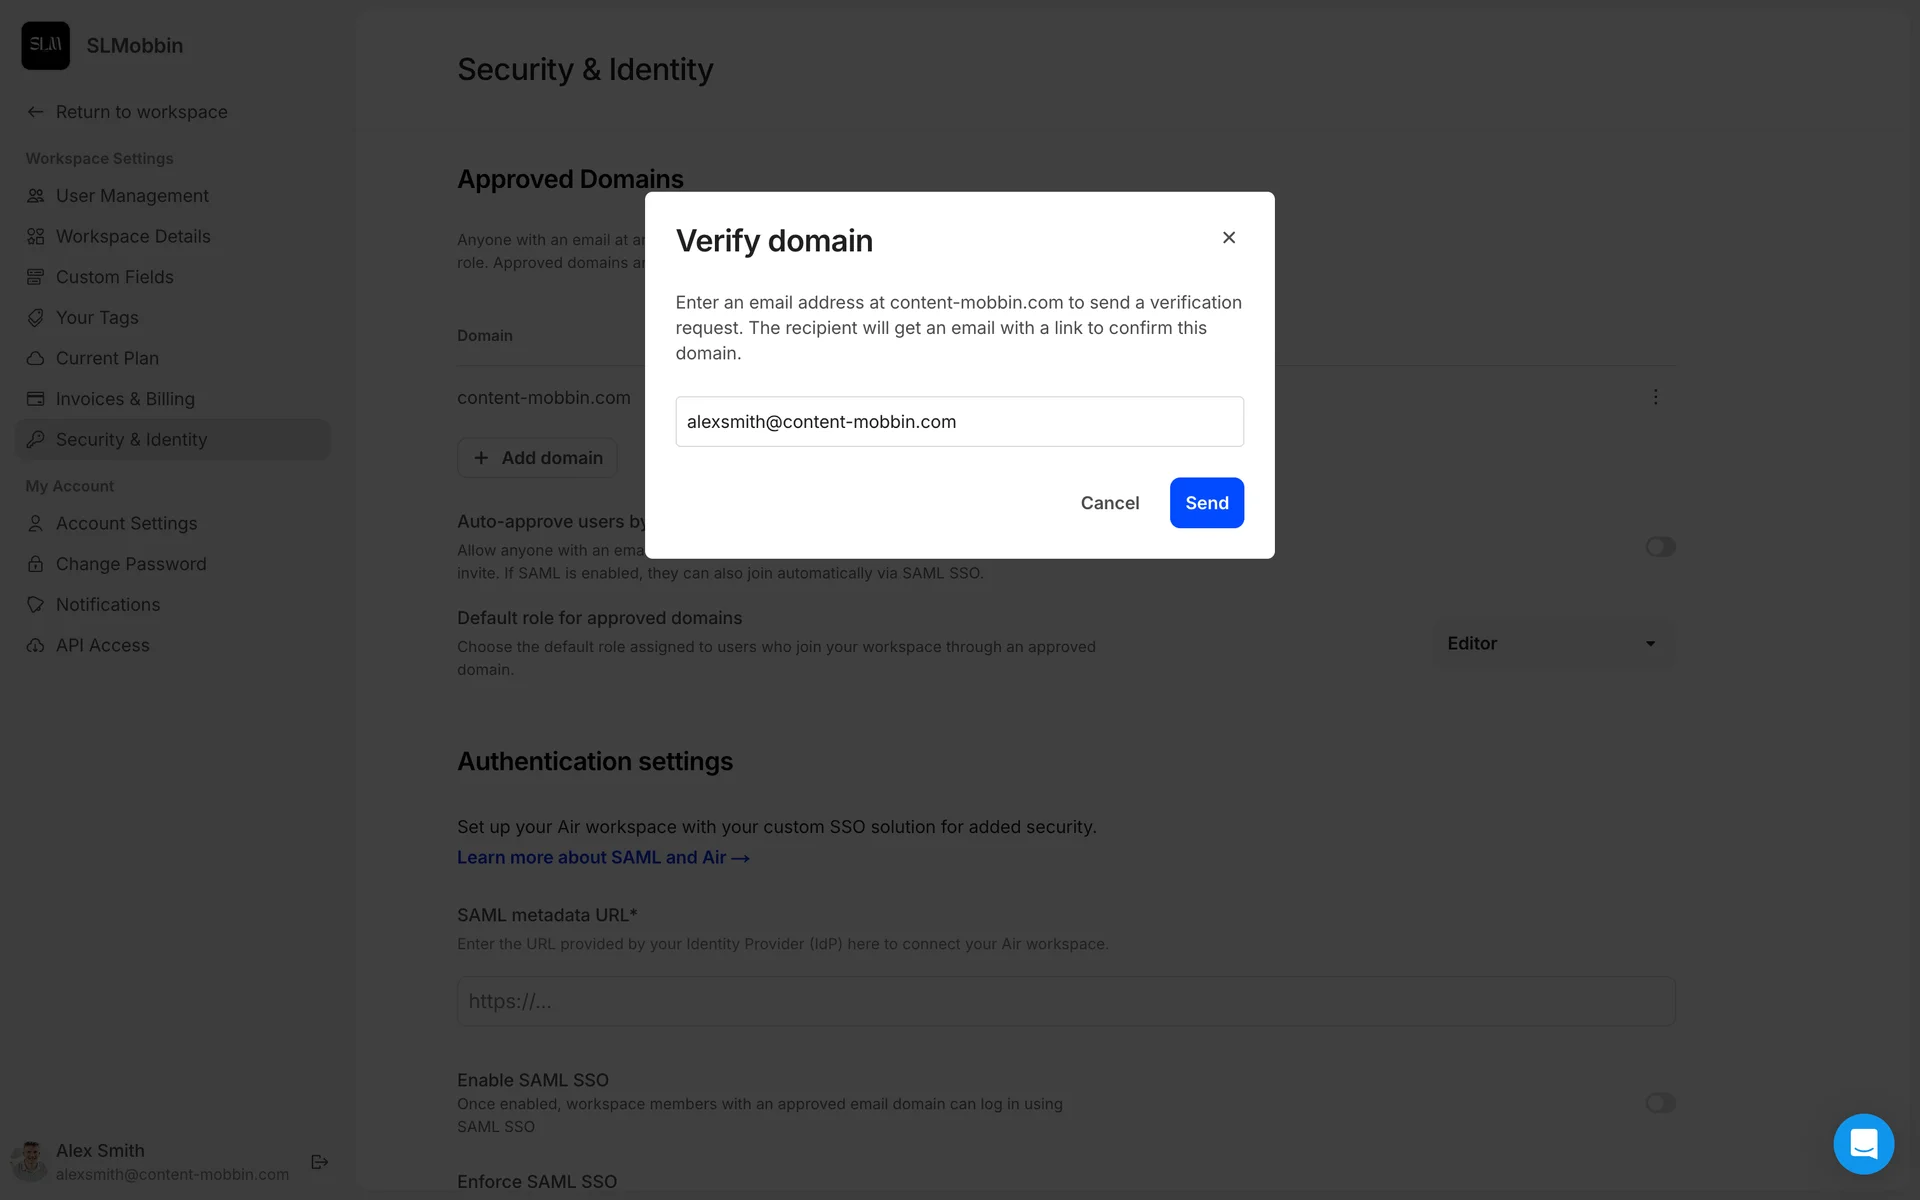Click the Your Tags tag icon
Image resolution: width=1920 pixels, height=1200 pixels.
(x=36, y=318)
